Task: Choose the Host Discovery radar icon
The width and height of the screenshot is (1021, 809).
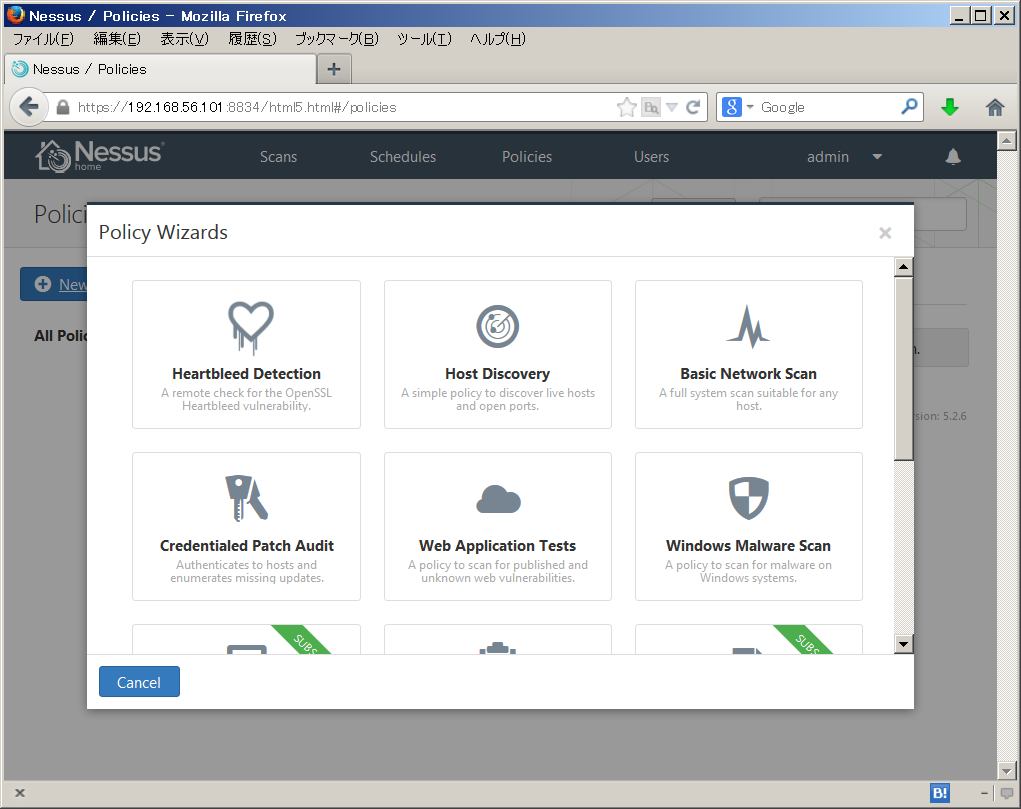Action: [497, 326]
